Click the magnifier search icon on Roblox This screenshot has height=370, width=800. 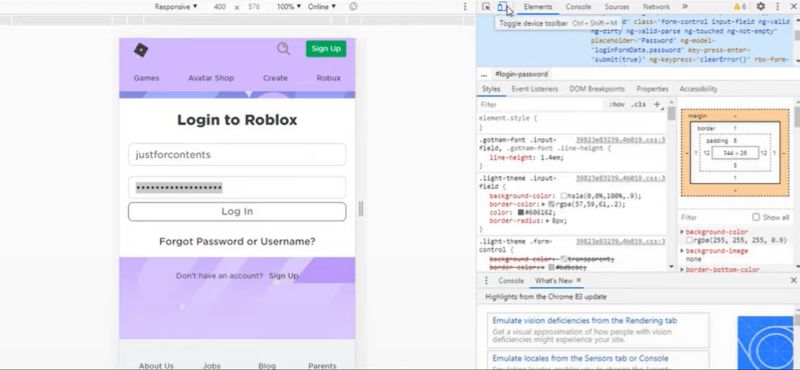pyautogui.click(x=283, y=48)
